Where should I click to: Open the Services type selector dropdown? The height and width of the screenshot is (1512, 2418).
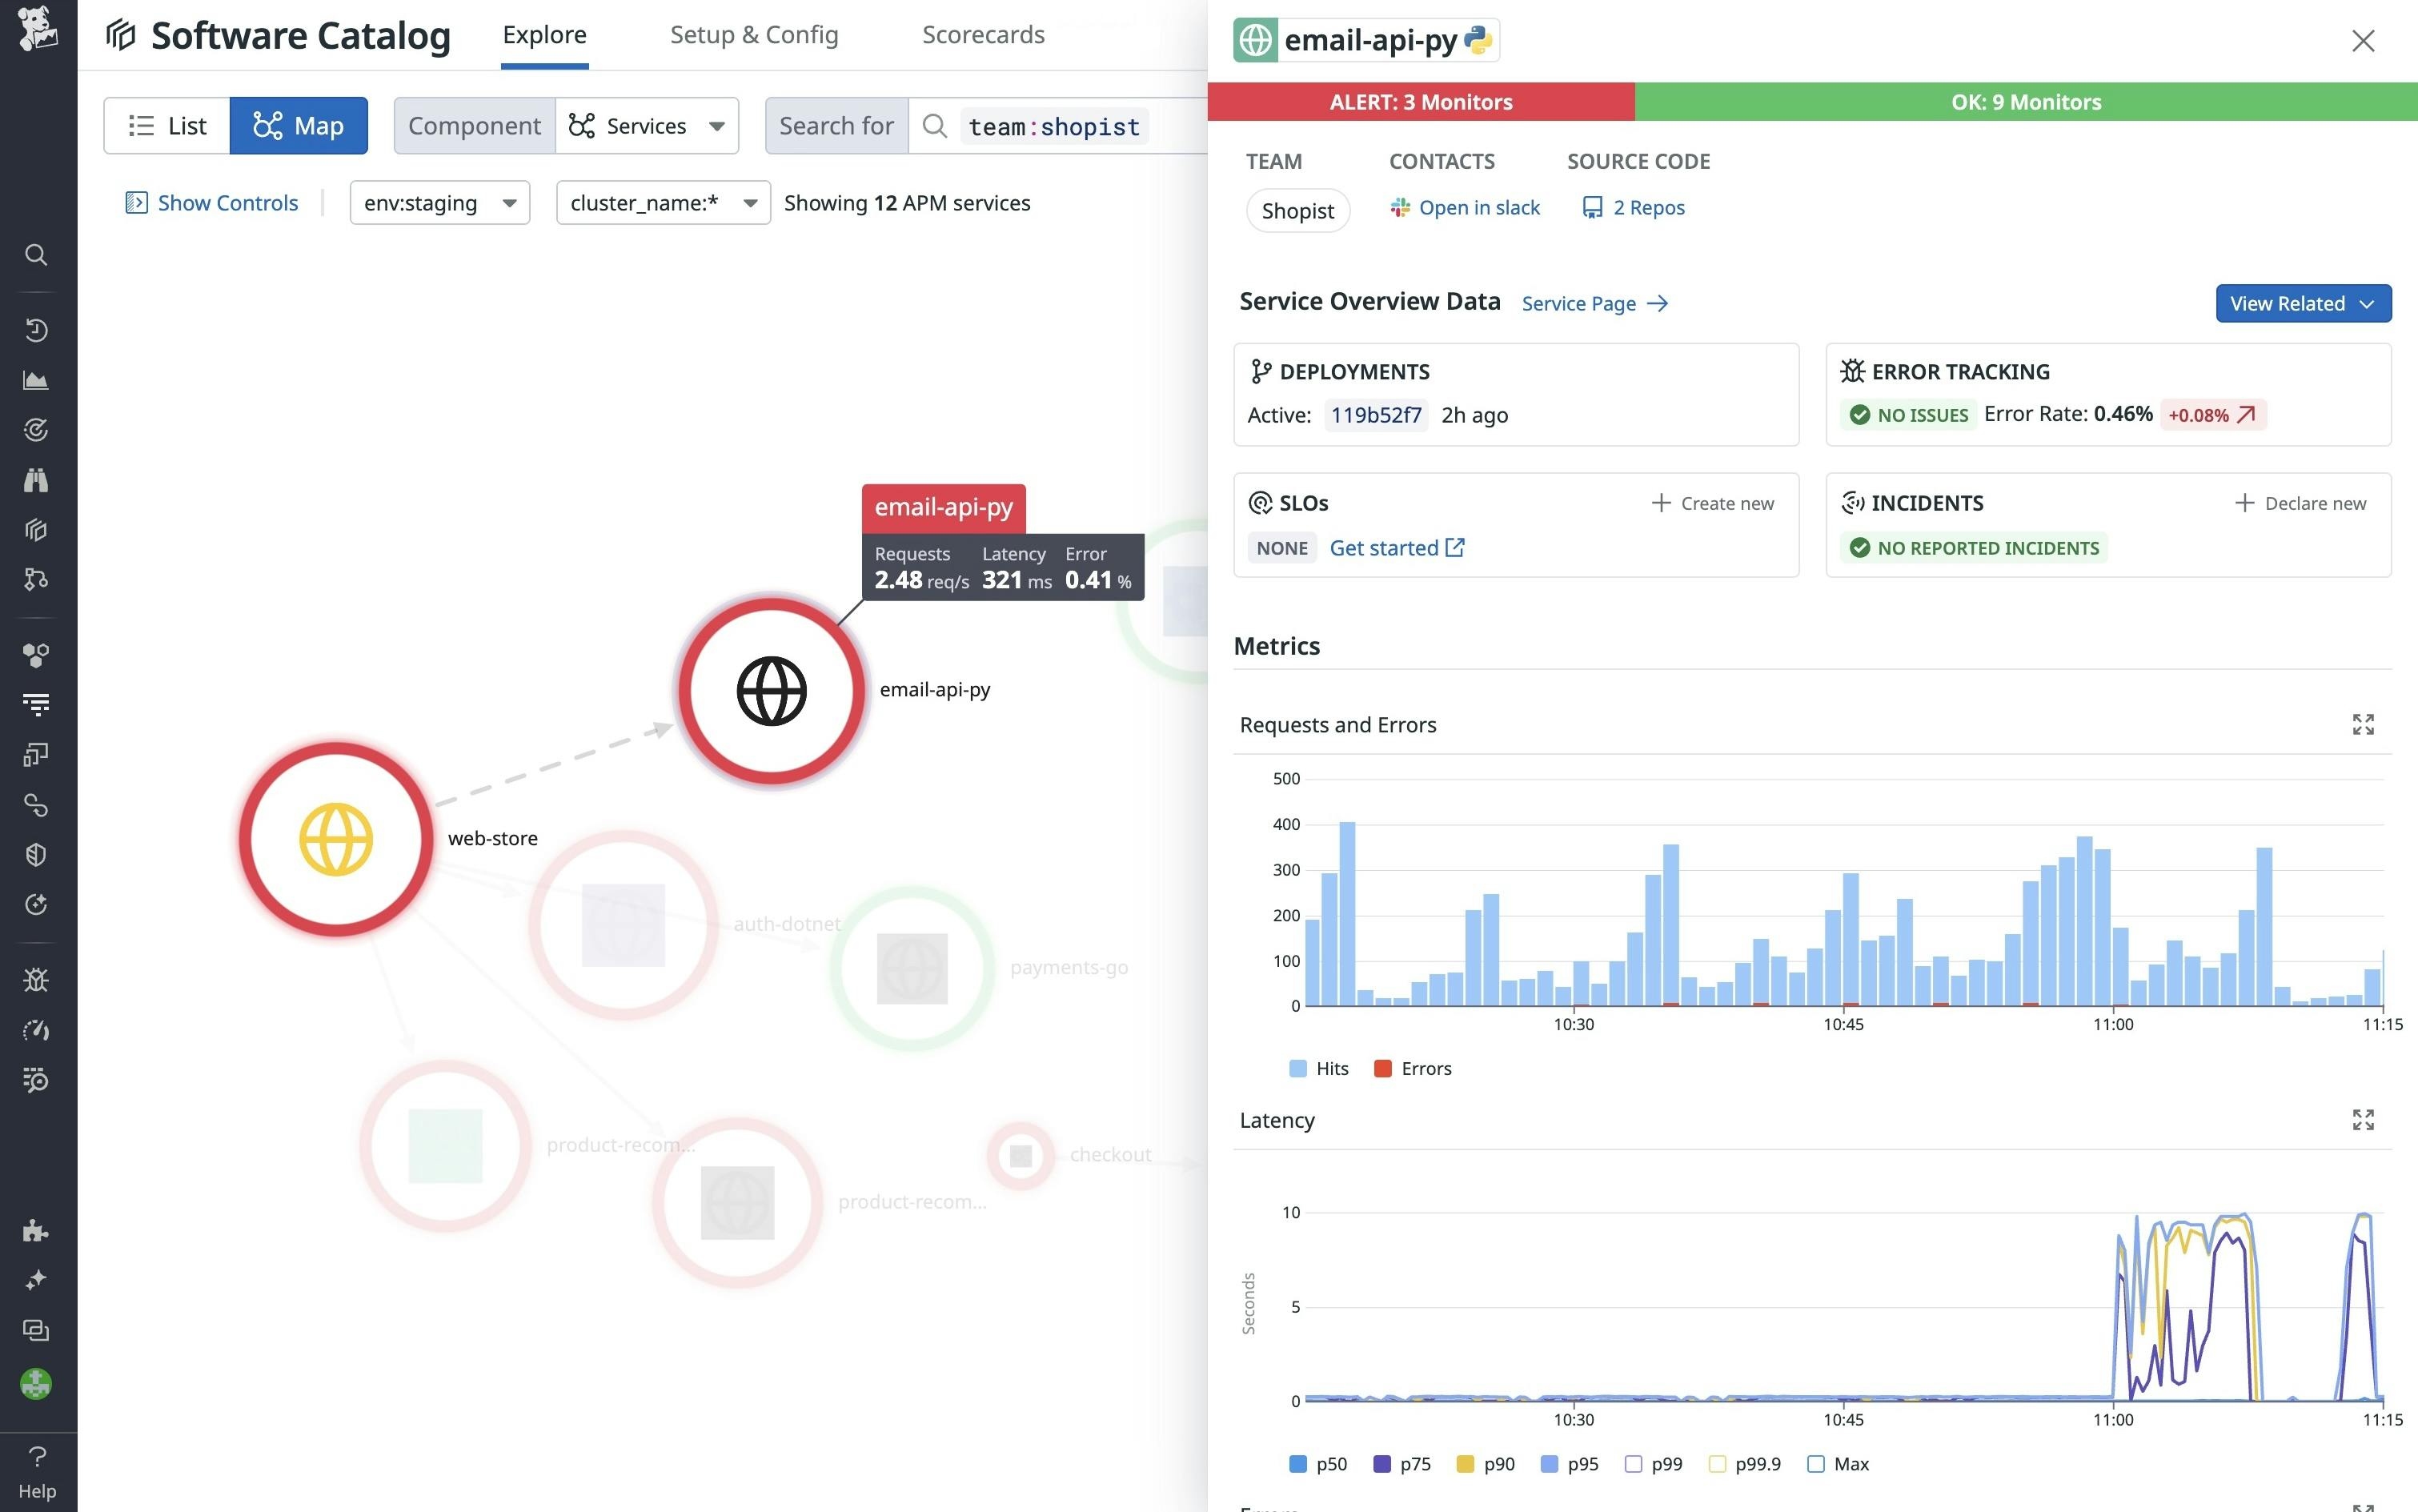pyautogui.click(x=646, y=125)
